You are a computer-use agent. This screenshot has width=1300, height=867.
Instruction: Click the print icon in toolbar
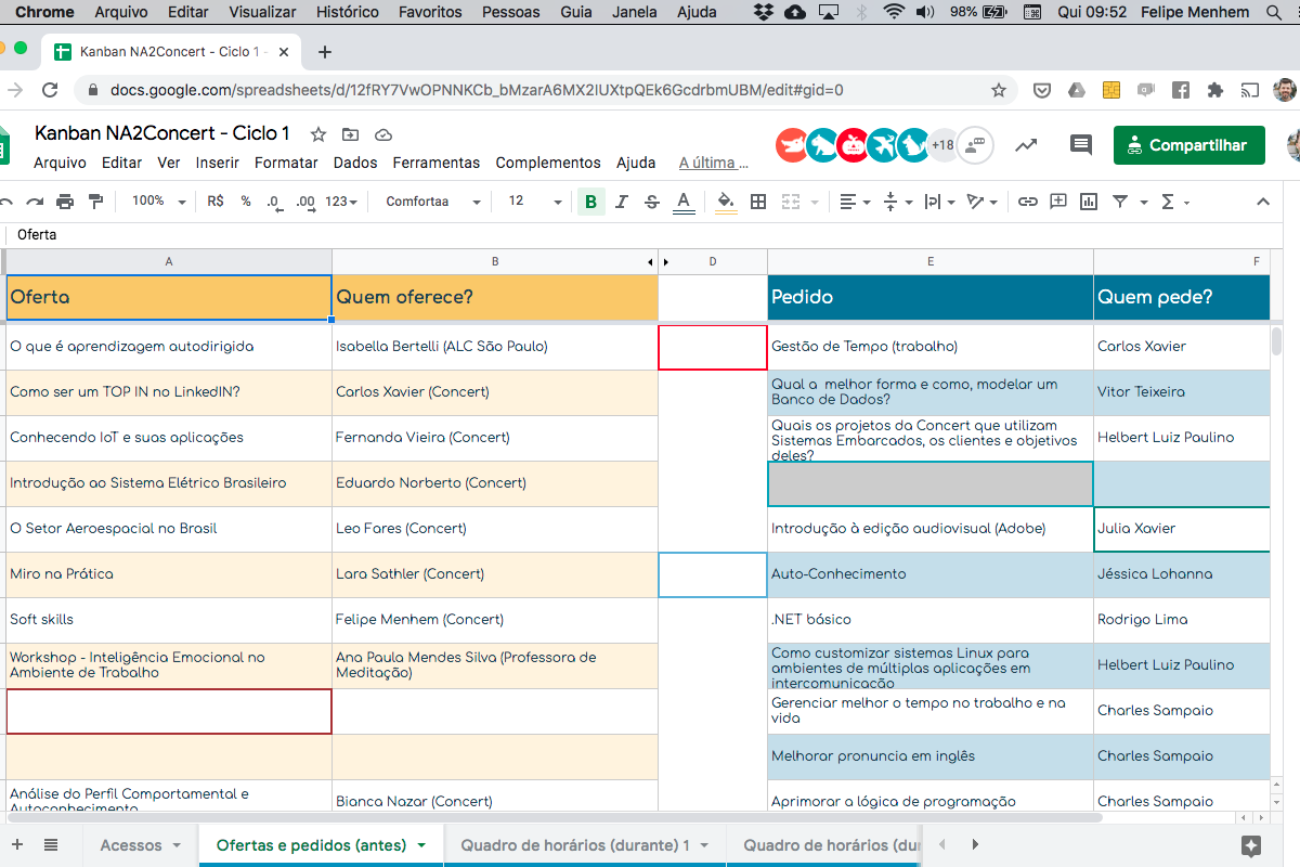pyautogui.click(x=65, y=202)
